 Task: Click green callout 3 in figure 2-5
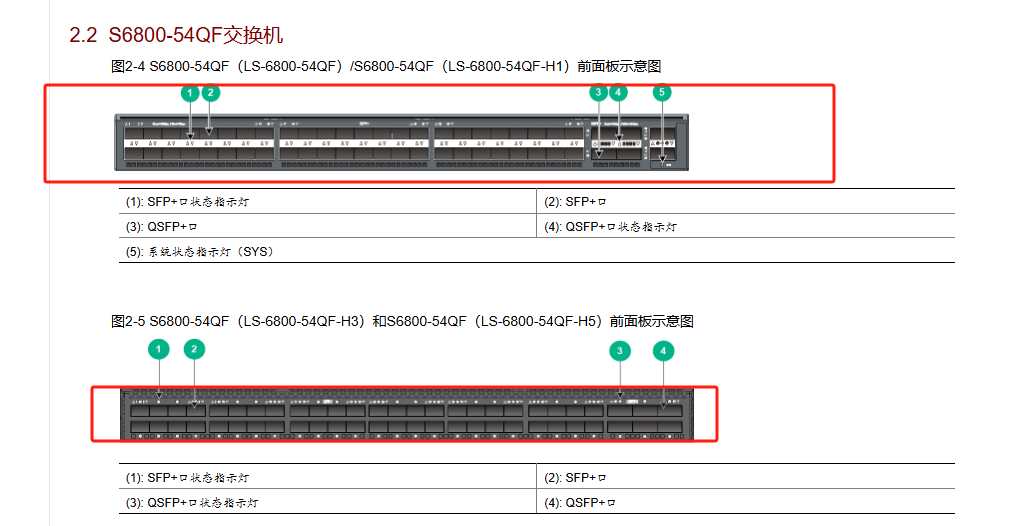pos(620,351)
